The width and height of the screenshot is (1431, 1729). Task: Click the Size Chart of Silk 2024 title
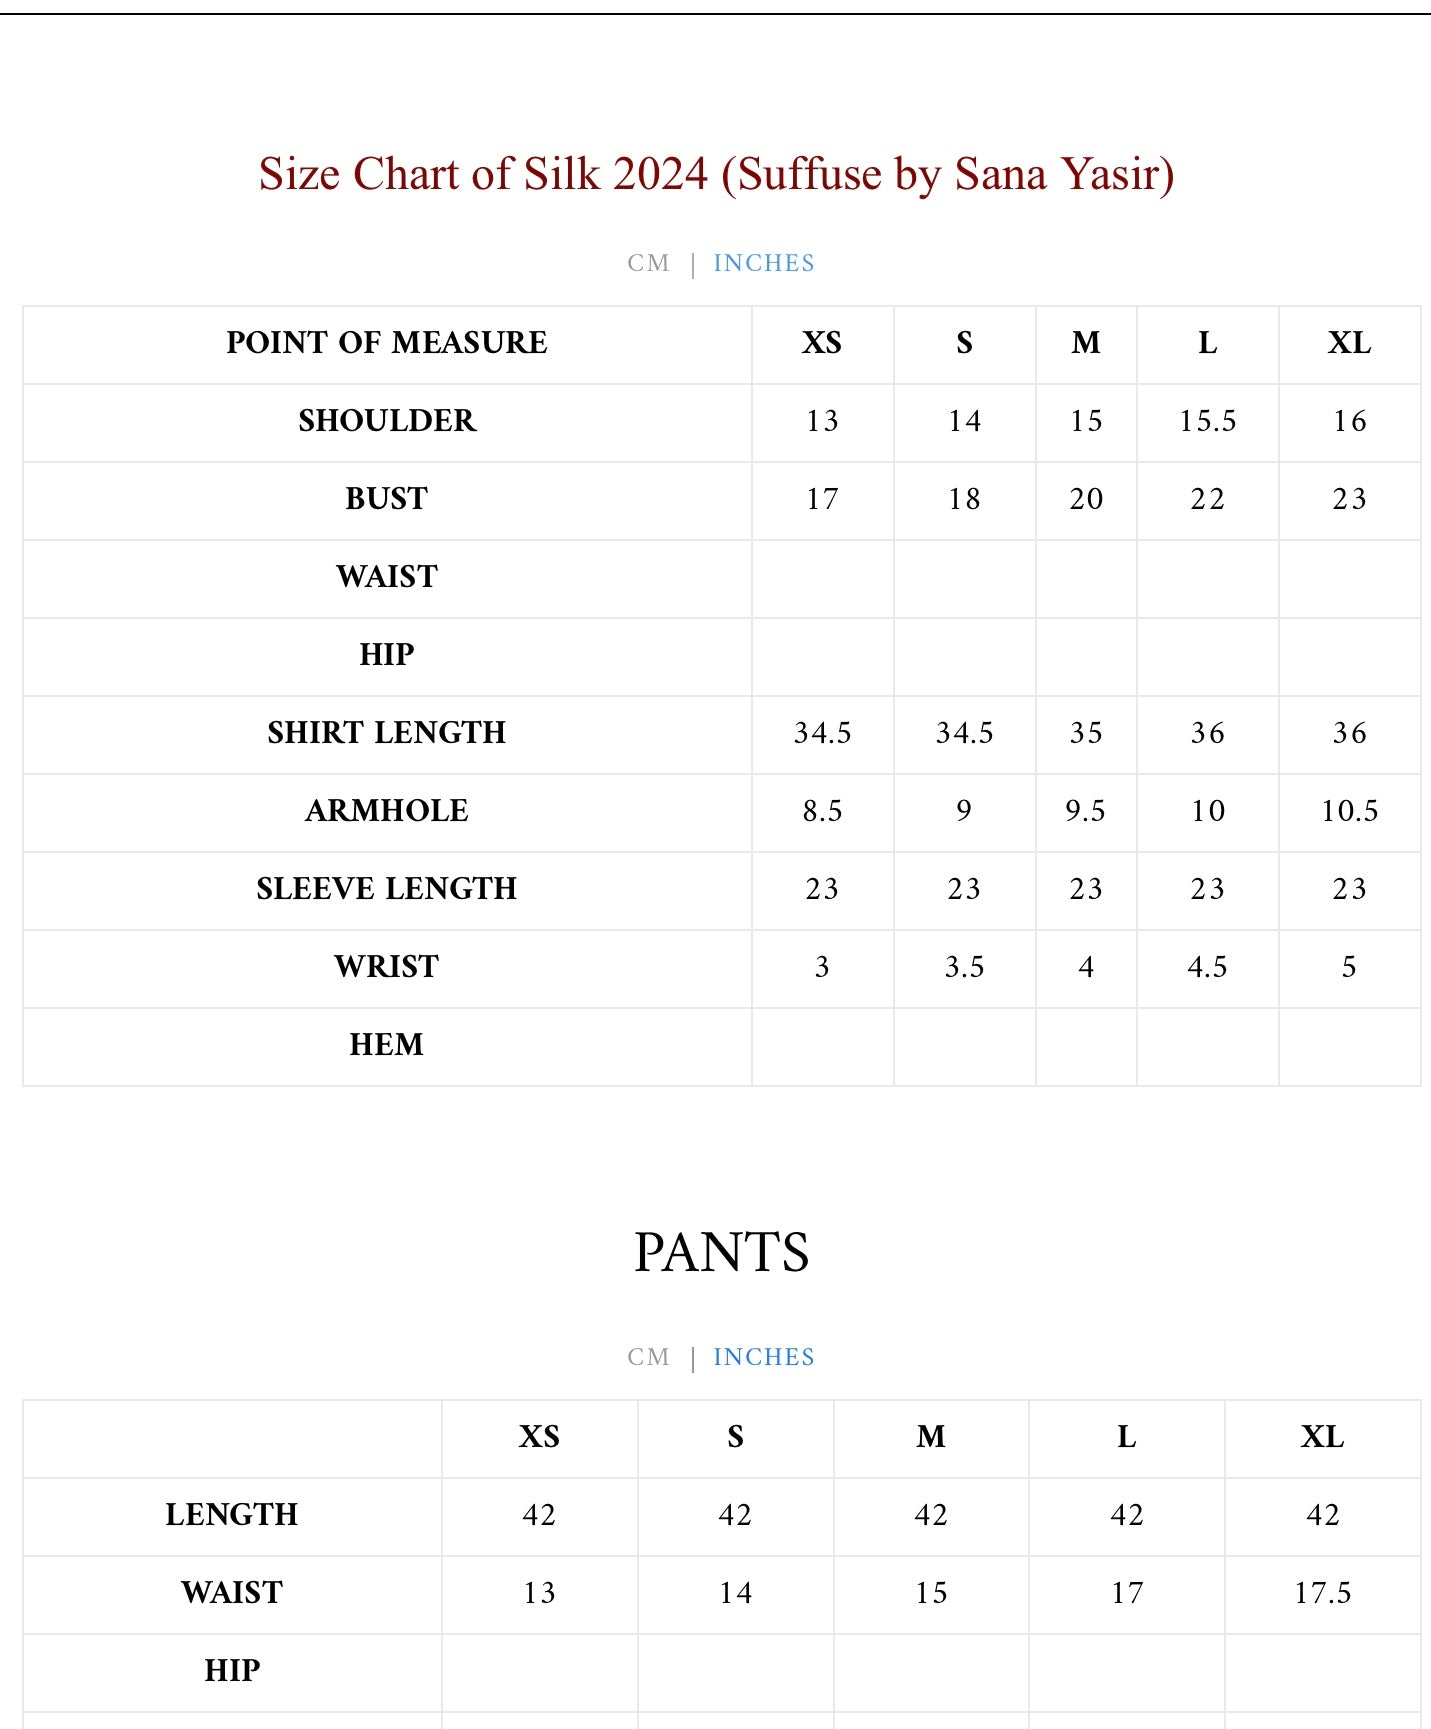(716, 174)
